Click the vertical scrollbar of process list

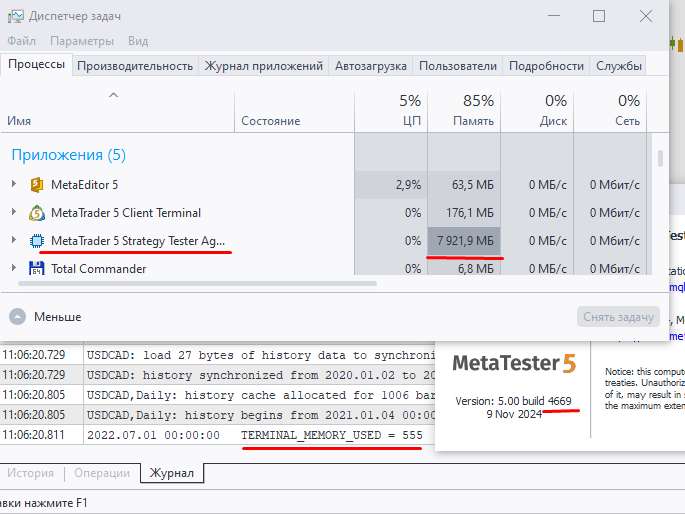(660, 159)
